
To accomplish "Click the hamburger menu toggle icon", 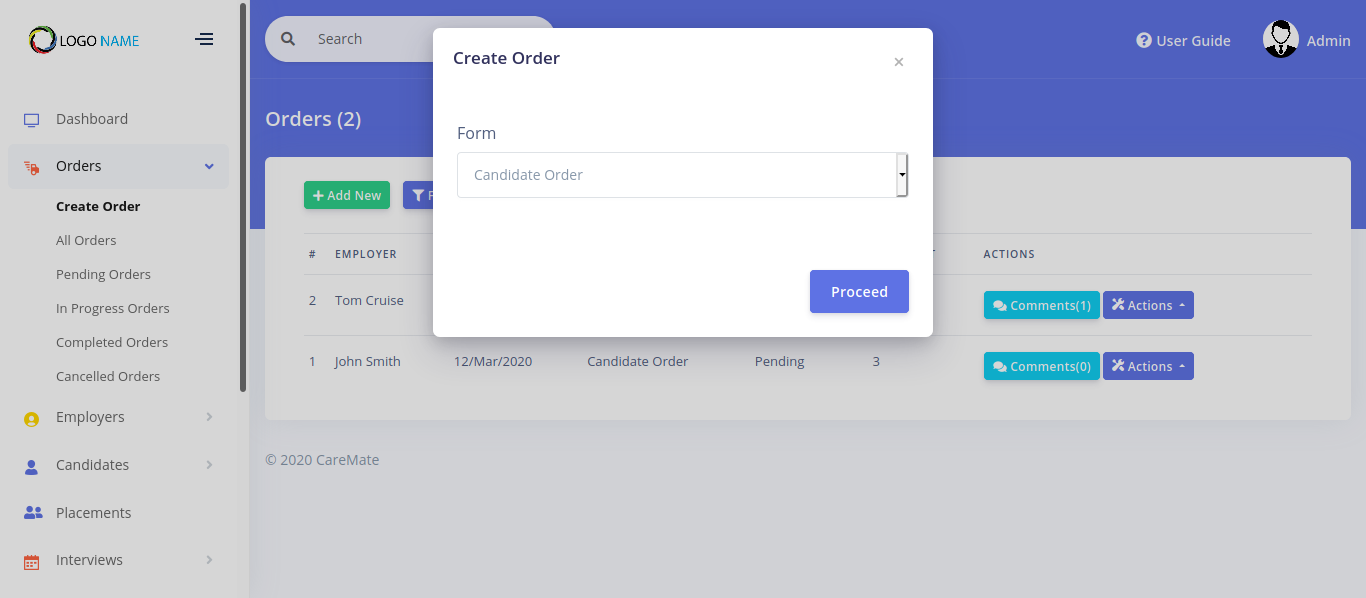I will click(204, 39).
